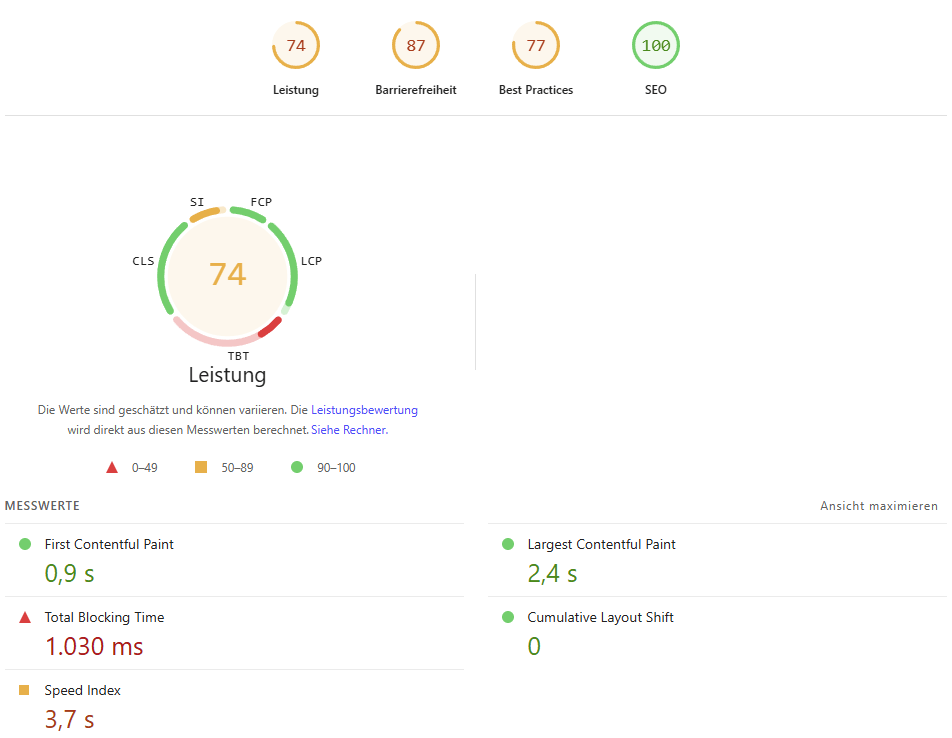Open the Siehe Rechner link
The width and height of the screenshot is (952, 738).
[x=348, y=429]
